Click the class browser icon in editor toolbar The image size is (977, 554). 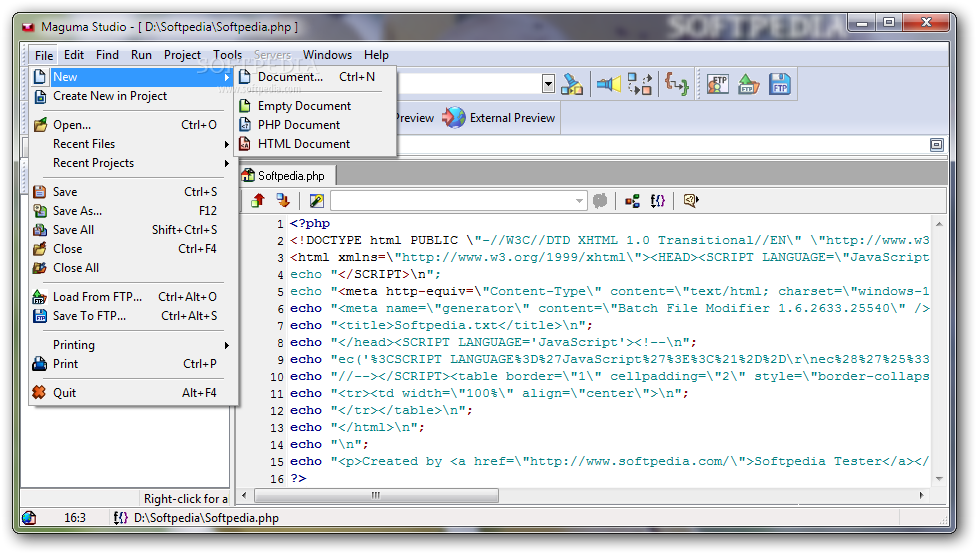pos(632,201)
